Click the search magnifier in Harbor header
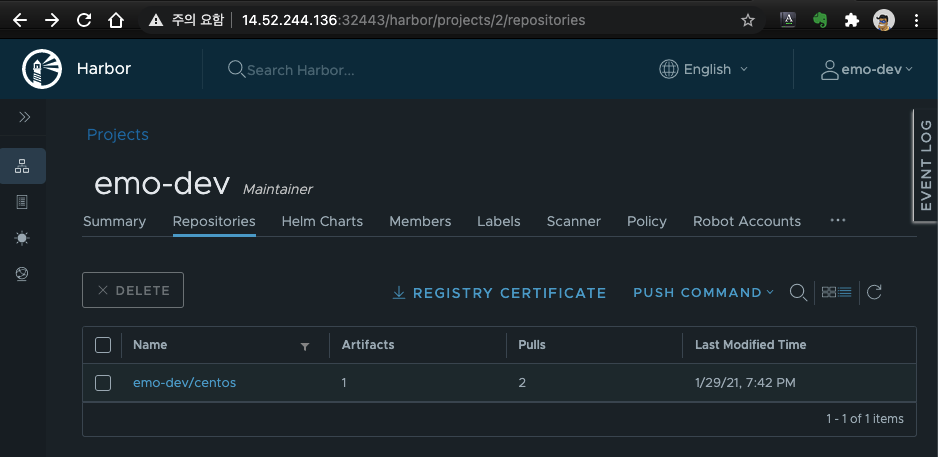The height and width of the screenshot is (457, 938). click(236, 69)
